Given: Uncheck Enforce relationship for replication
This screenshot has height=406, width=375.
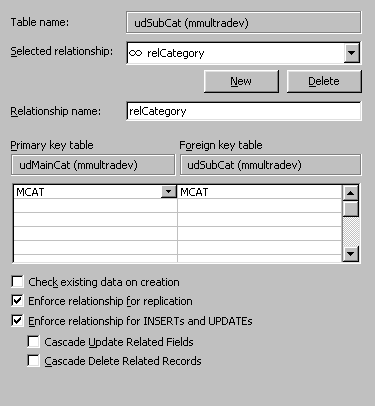Looking at the screenshot, I should tap(17, 301).
